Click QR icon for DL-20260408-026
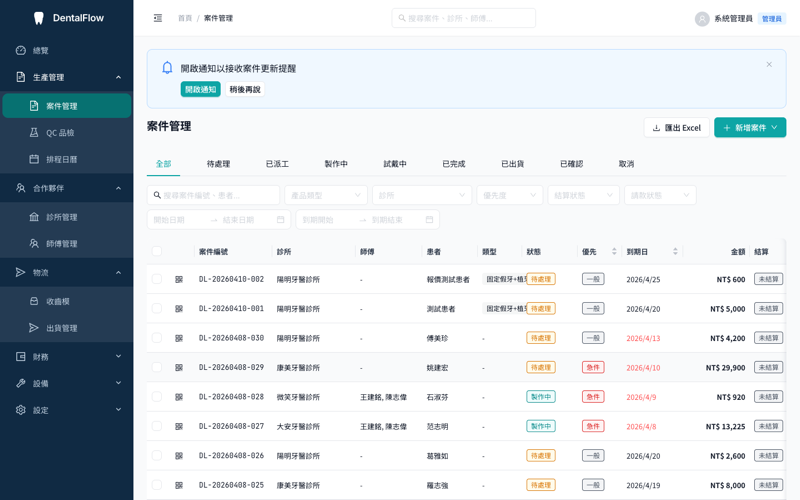 click(x=179, y=456)
